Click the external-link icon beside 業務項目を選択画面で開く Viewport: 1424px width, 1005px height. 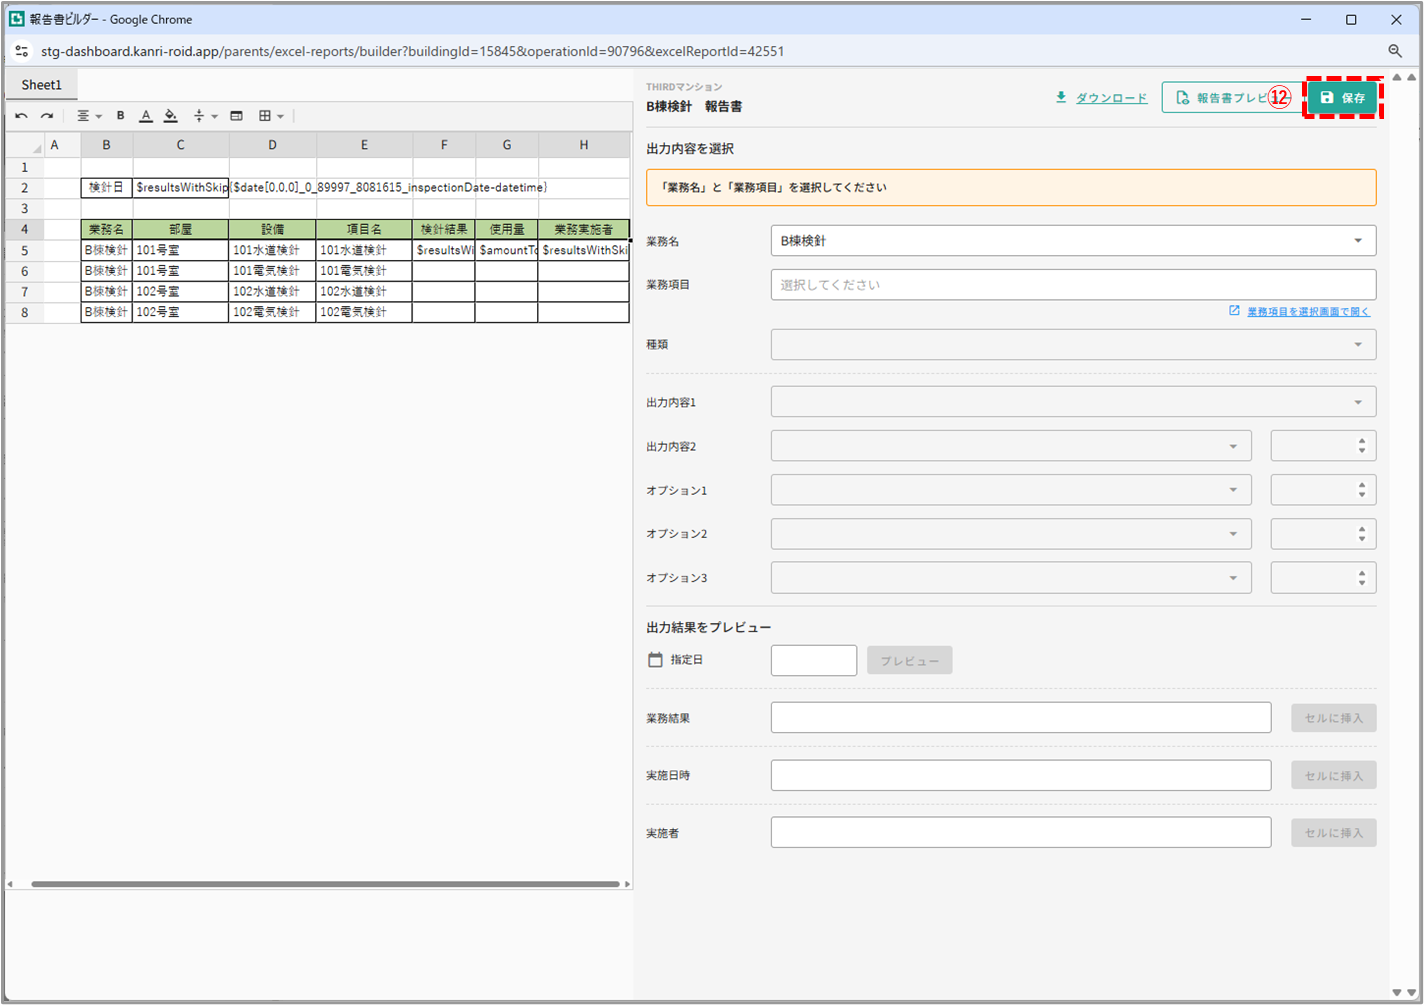click(x=1235, y=311)
